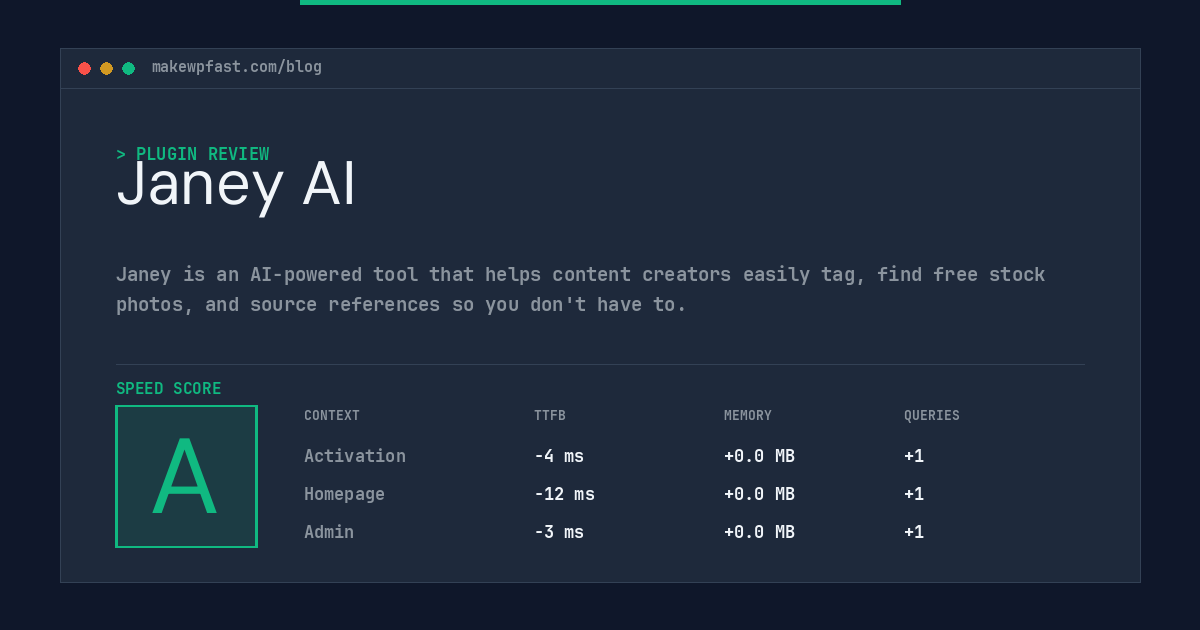
Task: Click the A speed score badge
Action: (186, 476)
